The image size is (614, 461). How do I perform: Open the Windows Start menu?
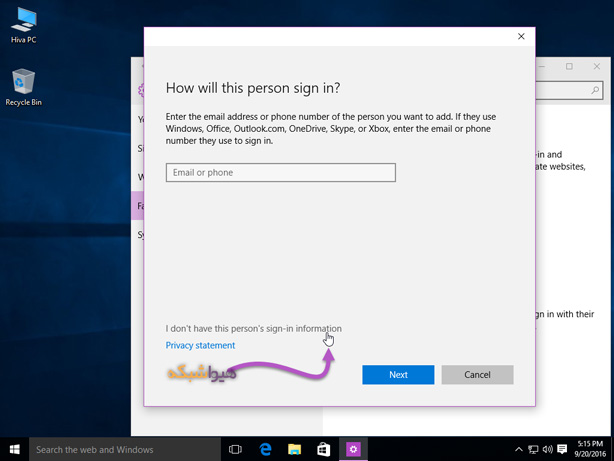pos(14,449)
